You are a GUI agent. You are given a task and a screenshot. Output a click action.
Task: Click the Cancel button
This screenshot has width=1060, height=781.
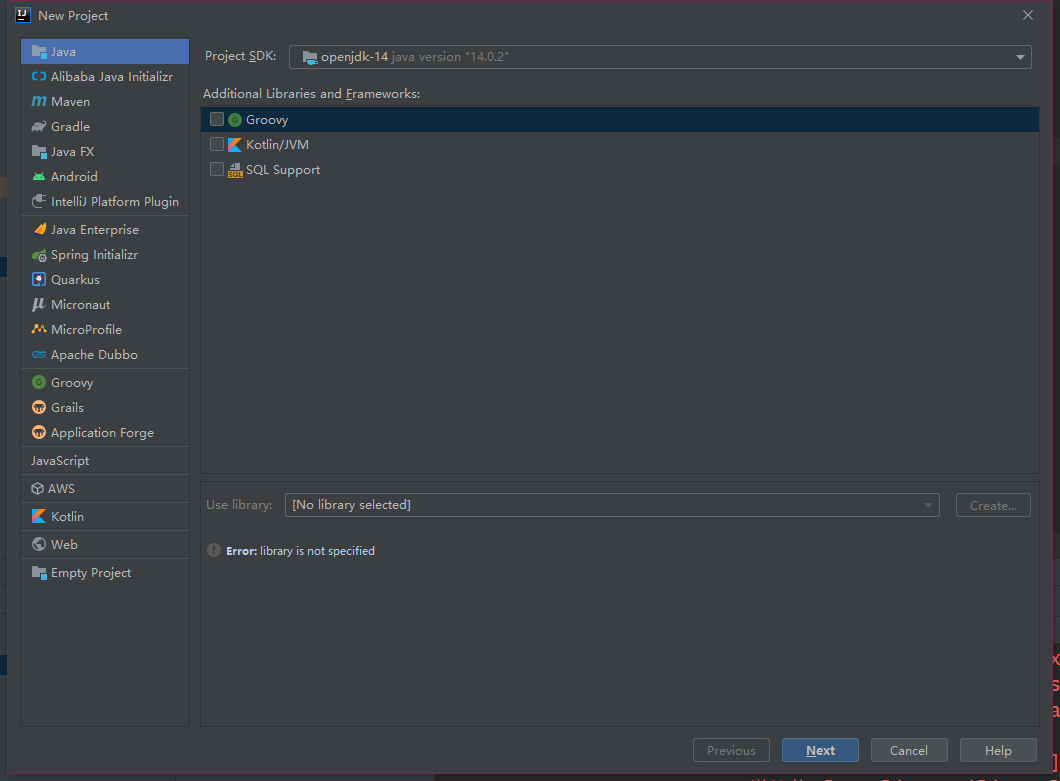pos(909,751)
